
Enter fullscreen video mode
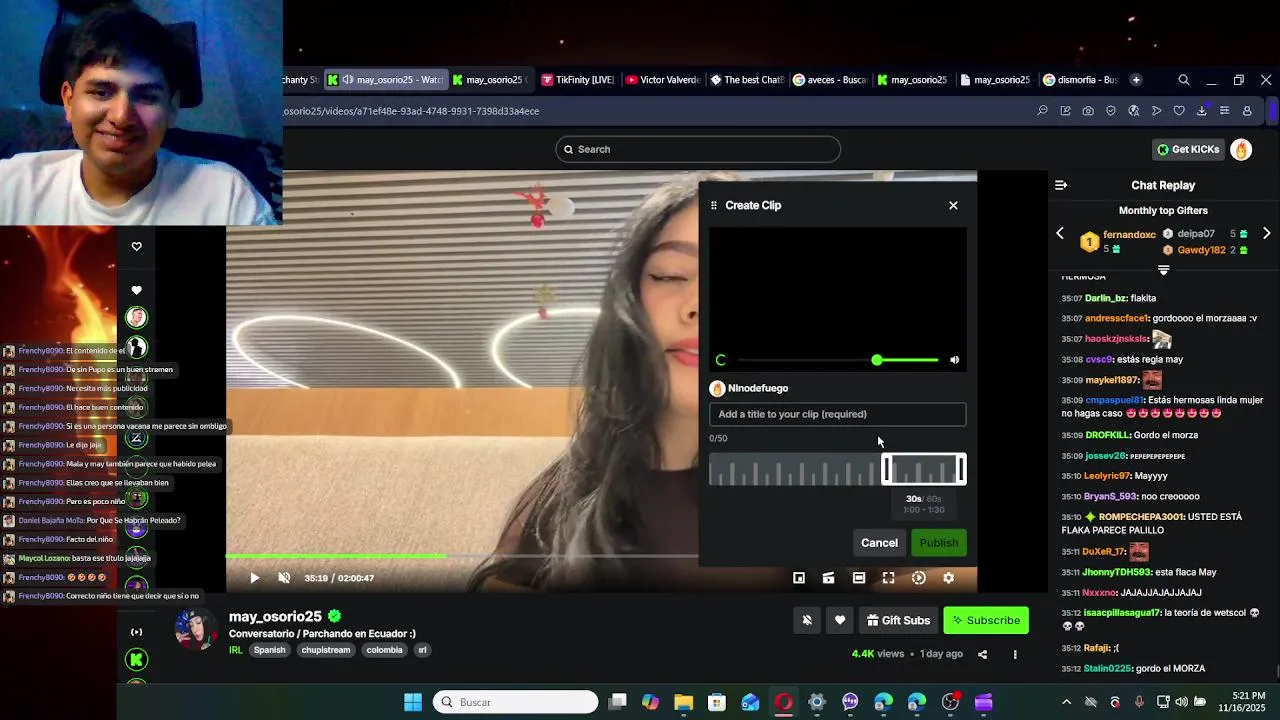tap(889, 578)
